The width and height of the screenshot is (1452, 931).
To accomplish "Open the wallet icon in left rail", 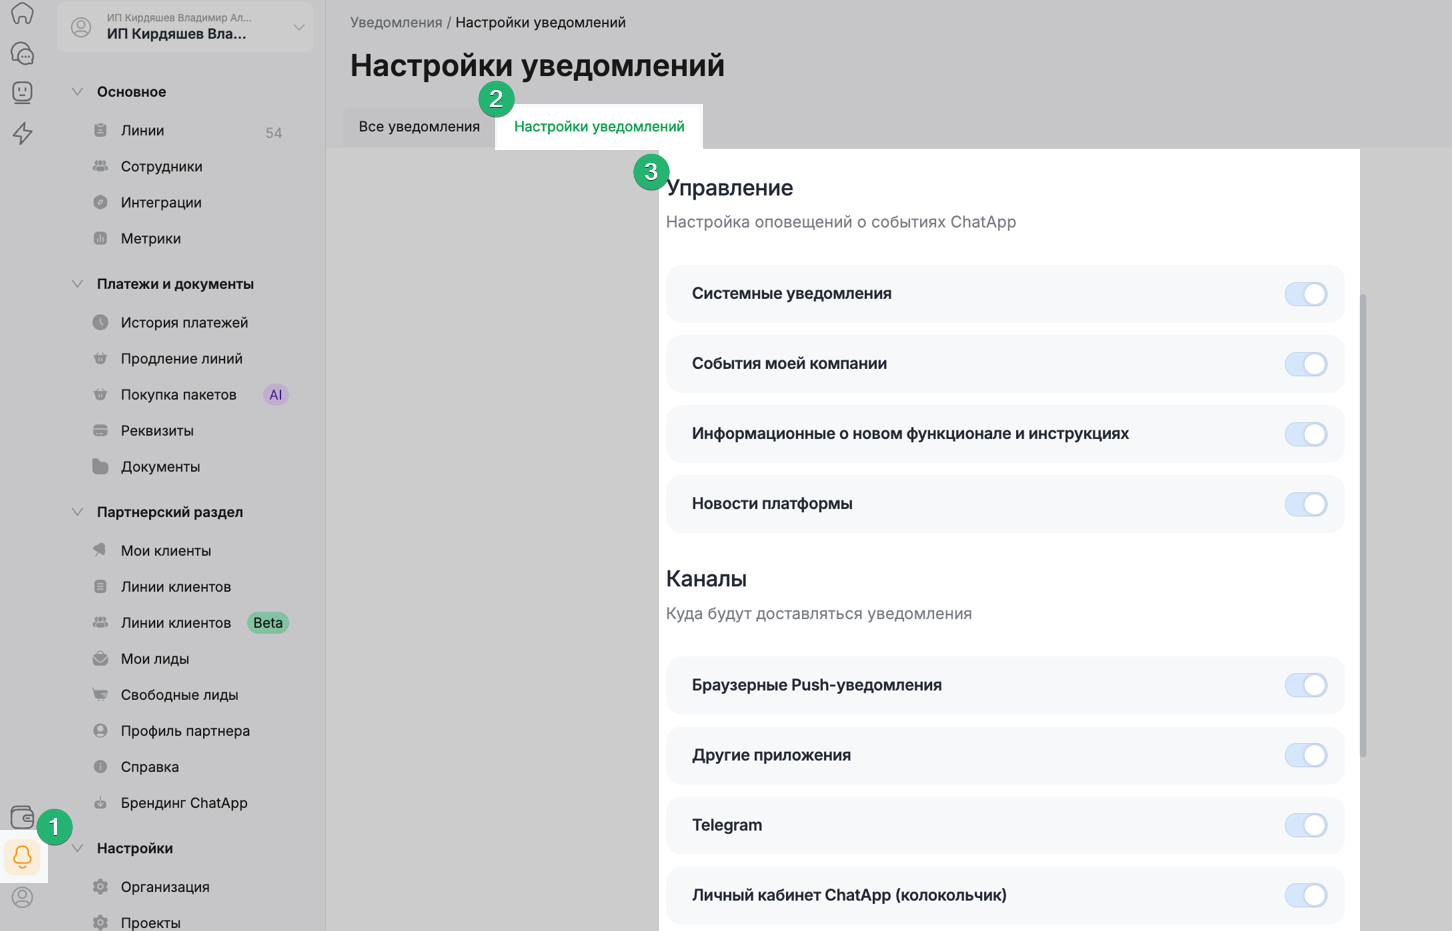I will pyautogui.click(x=22, y=817).
